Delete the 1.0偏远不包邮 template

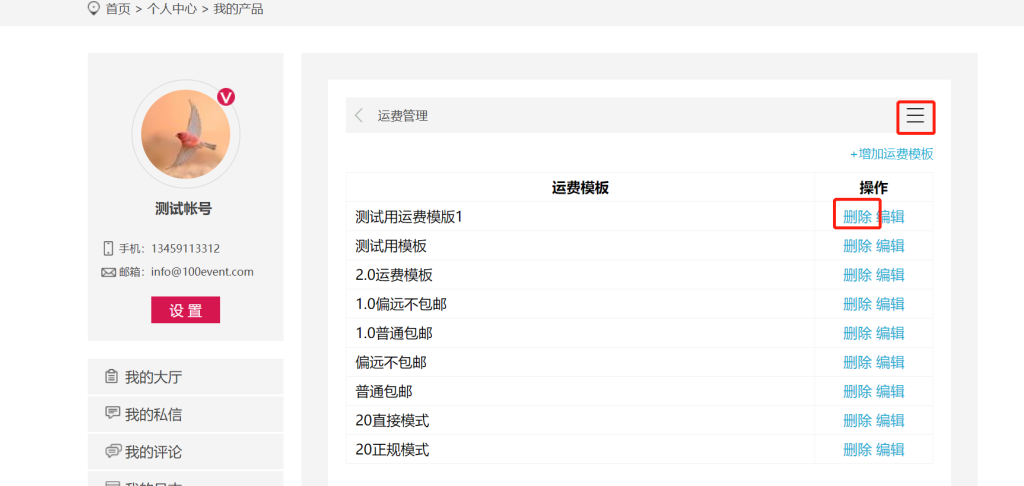(x=857, y=304)
